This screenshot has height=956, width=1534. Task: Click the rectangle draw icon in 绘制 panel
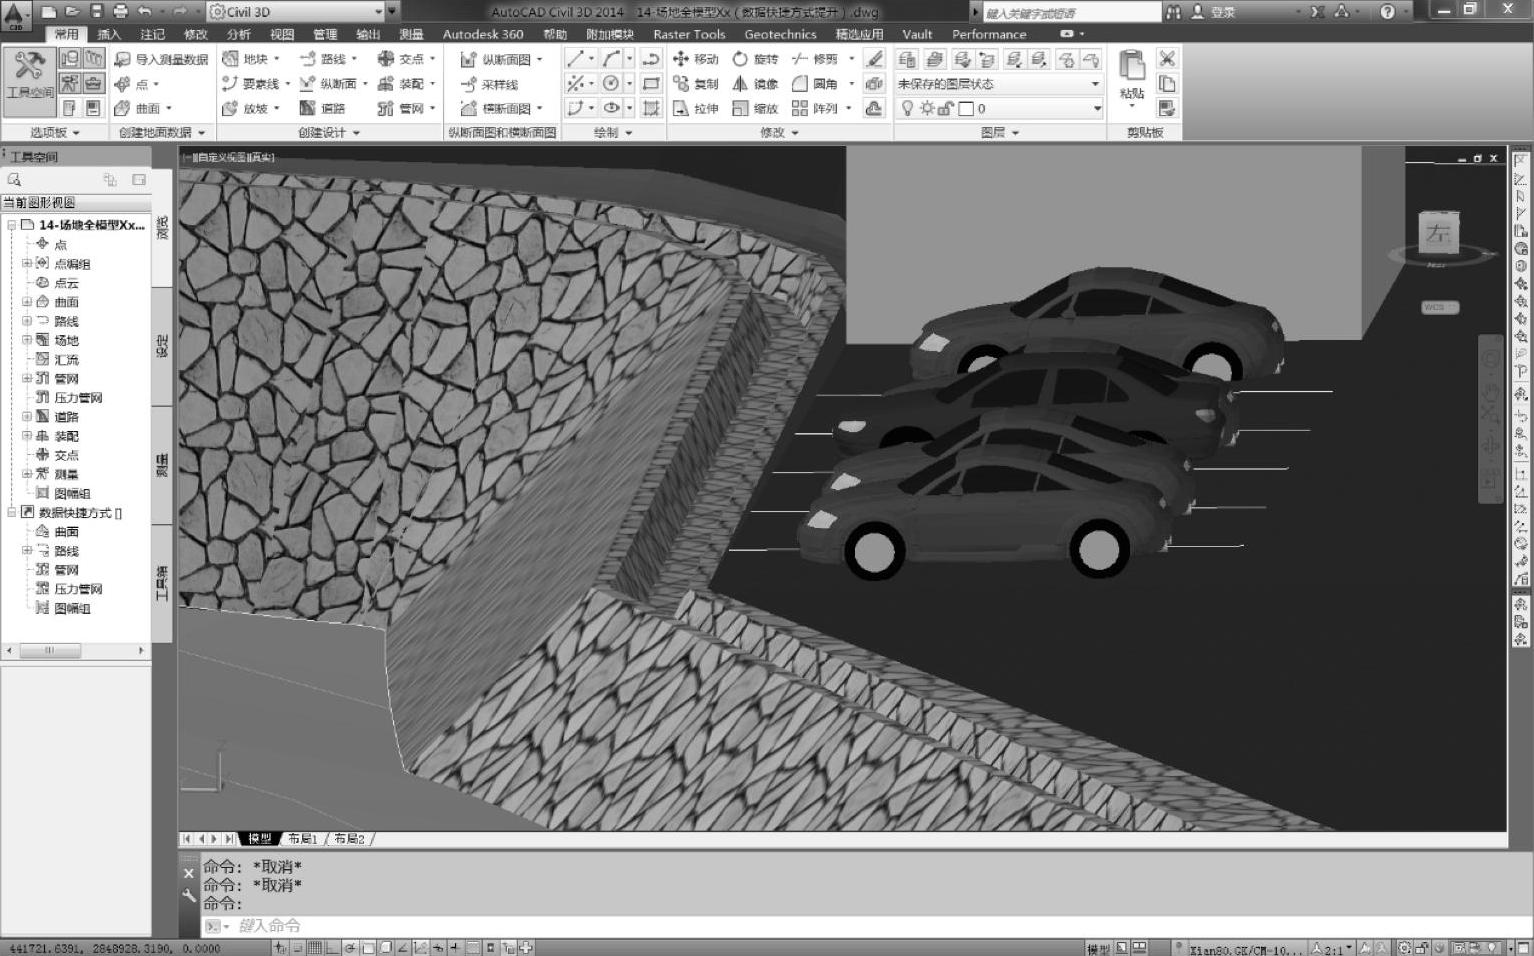point(651,84)
